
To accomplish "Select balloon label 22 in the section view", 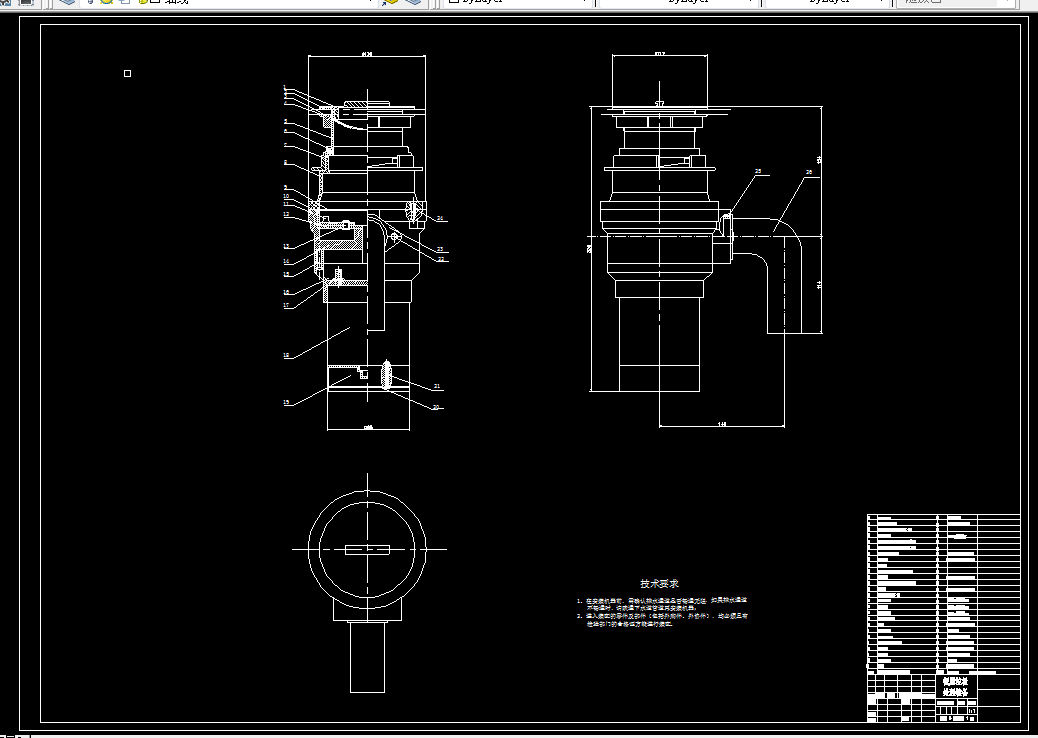I will [x=441, y=259].
